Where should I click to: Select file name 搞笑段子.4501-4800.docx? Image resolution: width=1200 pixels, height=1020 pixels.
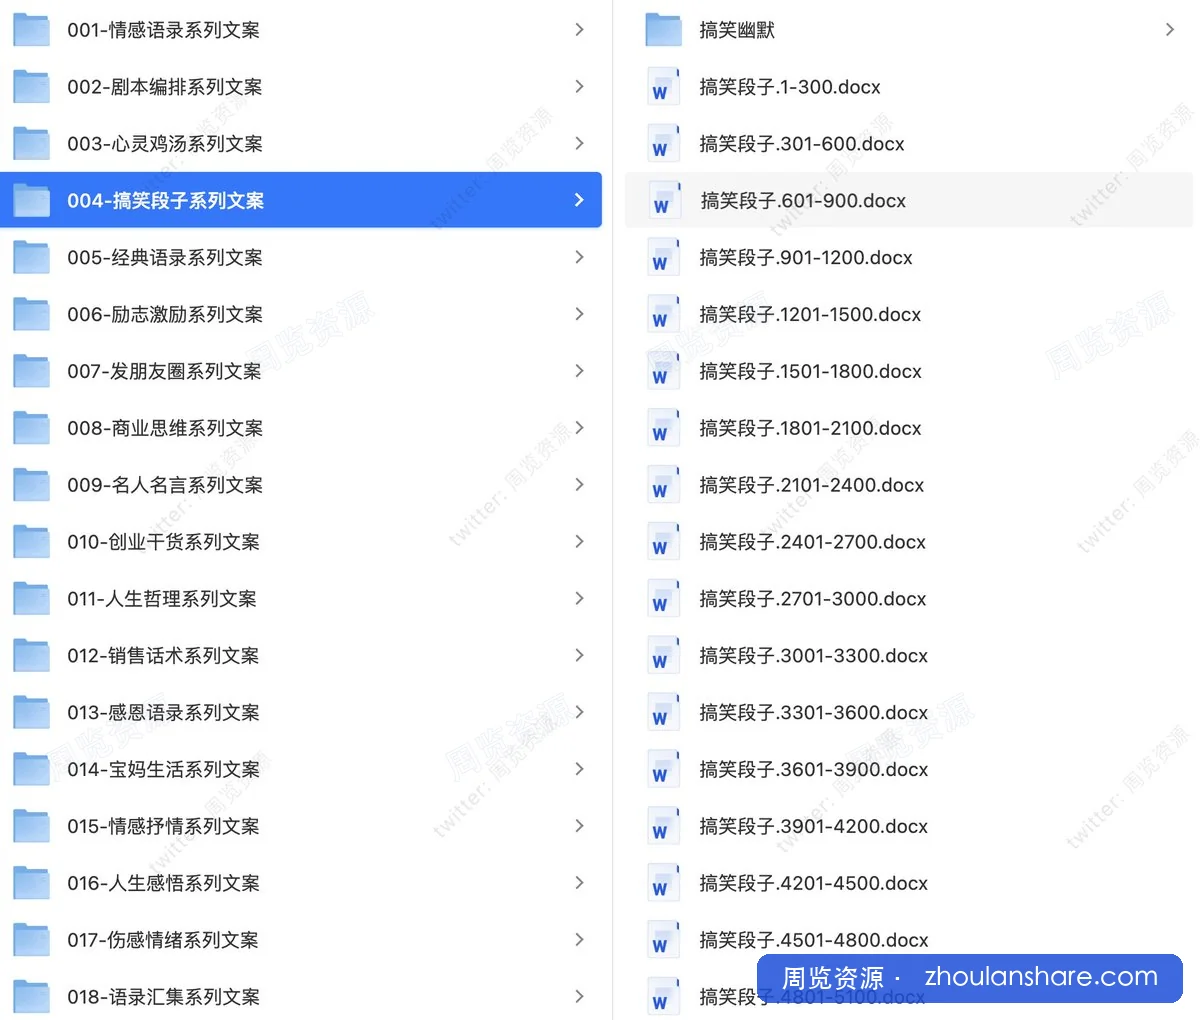[814, 940]
